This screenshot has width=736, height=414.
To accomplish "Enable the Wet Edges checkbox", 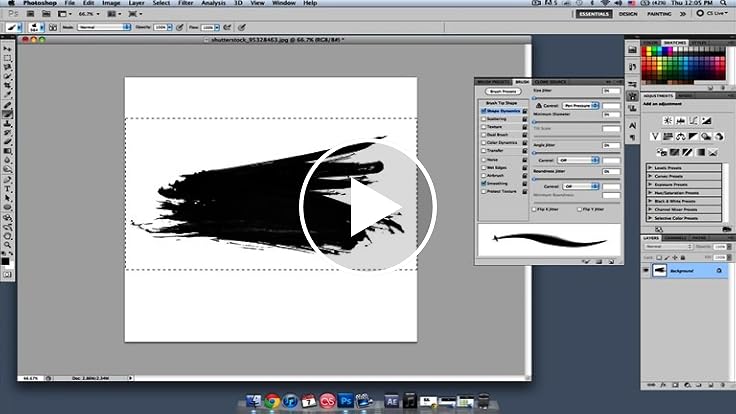I will click(483, 167).
